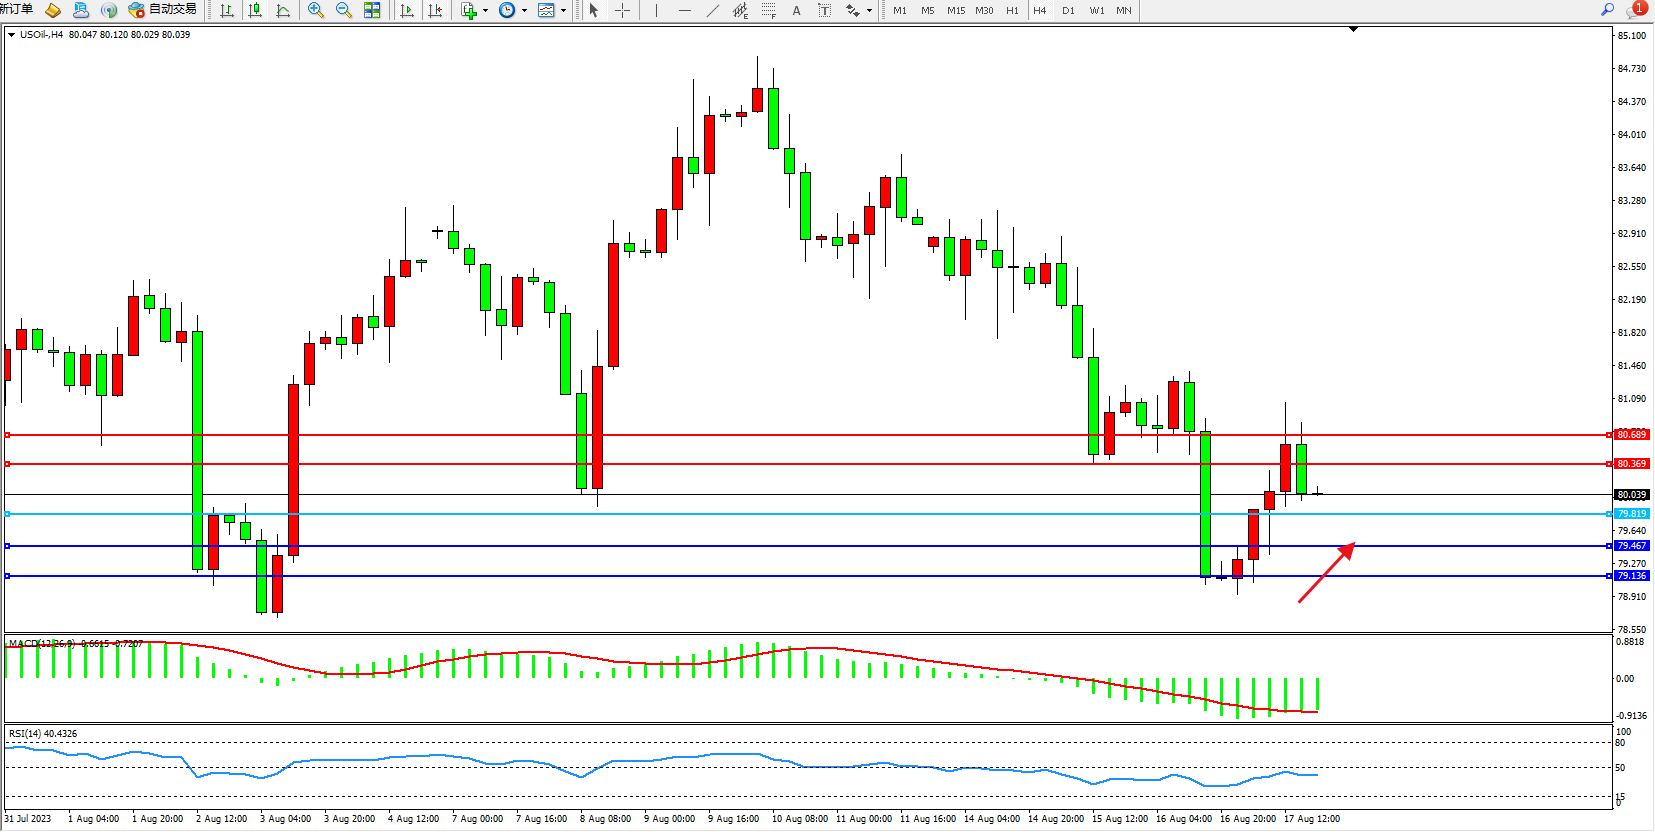Select the red 80.689 price level line

coord(800,435)
